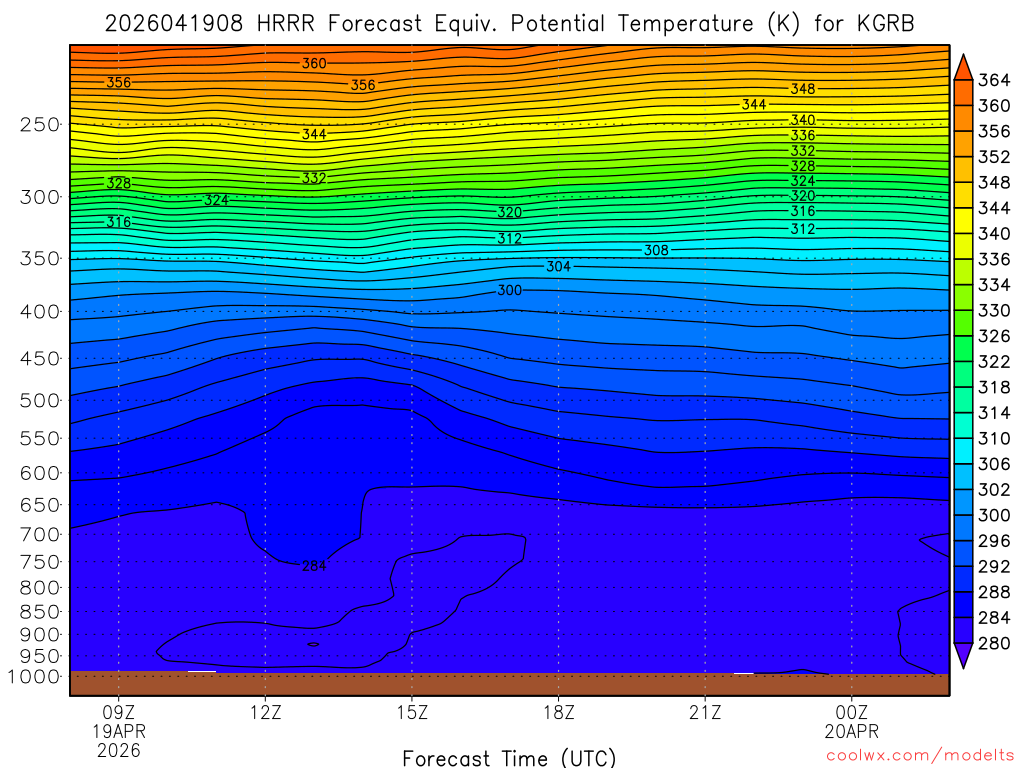Click the 284 contour label
The image size is (1024, 768).
(314, 566)
